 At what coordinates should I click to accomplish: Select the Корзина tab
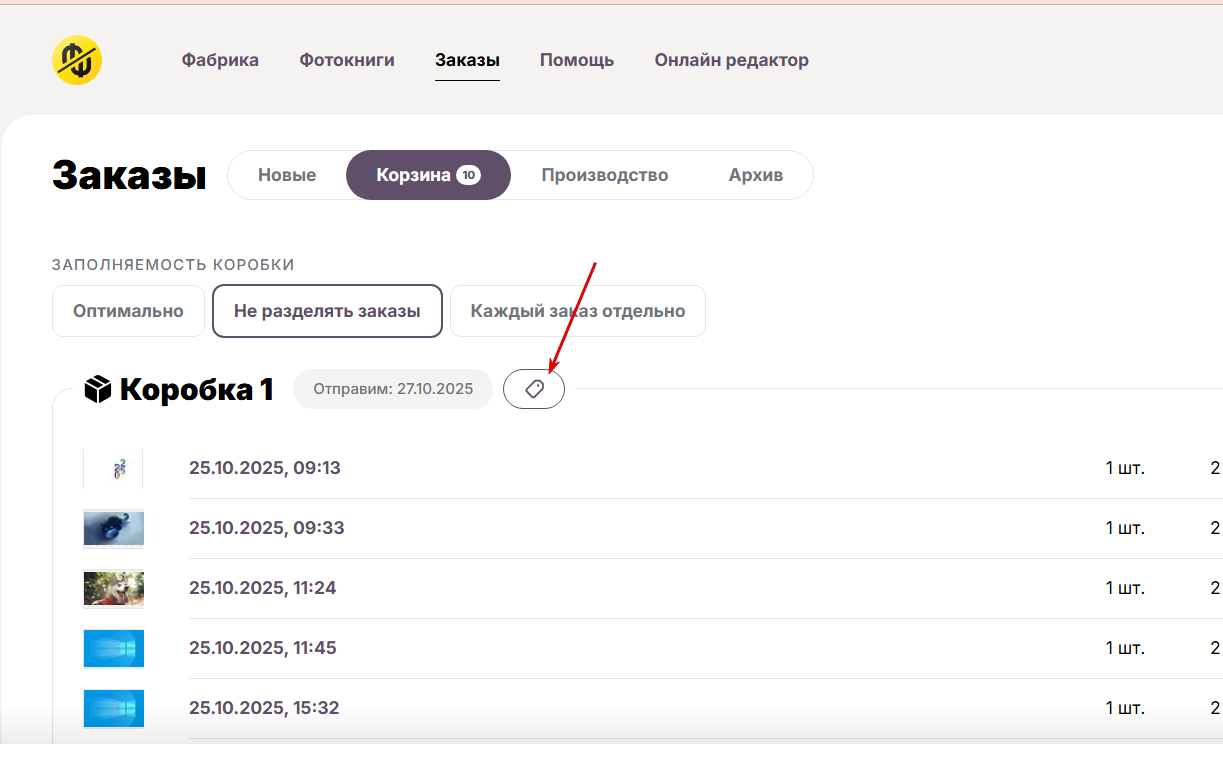pyautogui.click(x=428, y=175)
